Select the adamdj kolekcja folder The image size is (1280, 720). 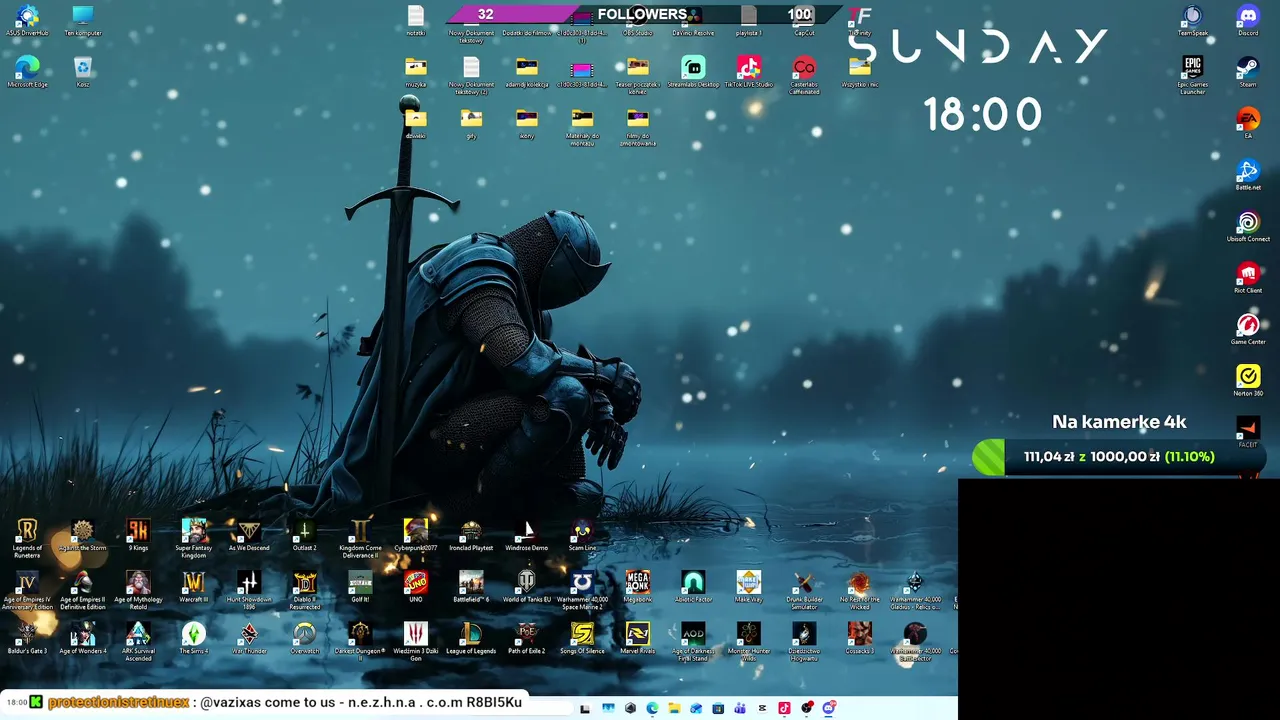[x=527, y=72]
